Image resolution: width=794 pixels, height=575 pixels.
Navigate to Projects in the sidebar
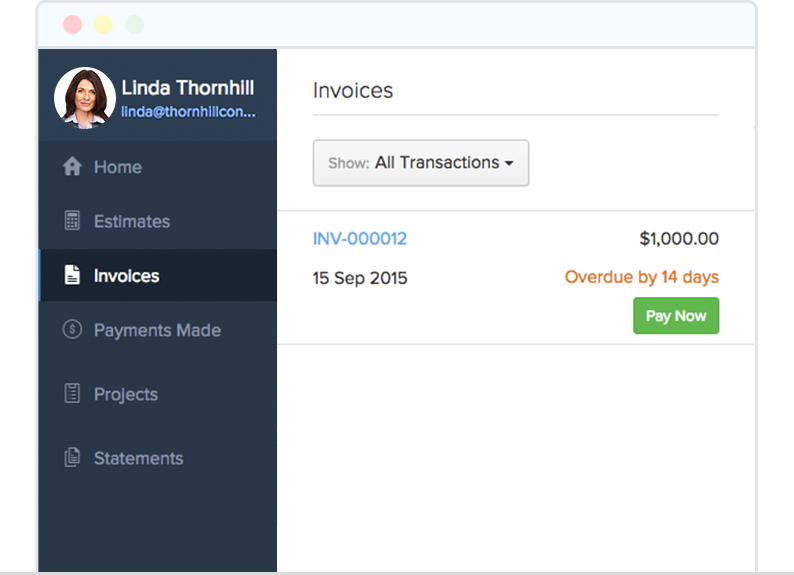(126, 394)
